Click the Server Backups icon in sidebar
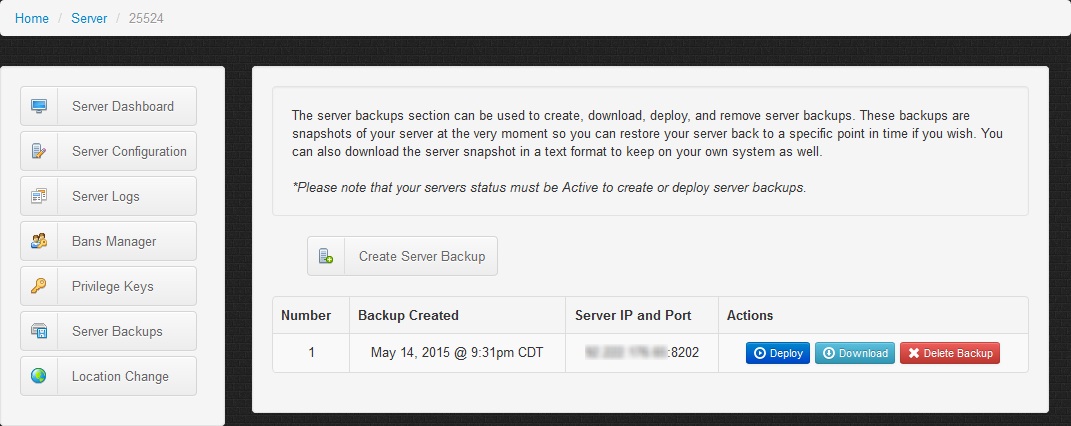1071x426 pixels. pyautogui.click(x=39, y=331)
